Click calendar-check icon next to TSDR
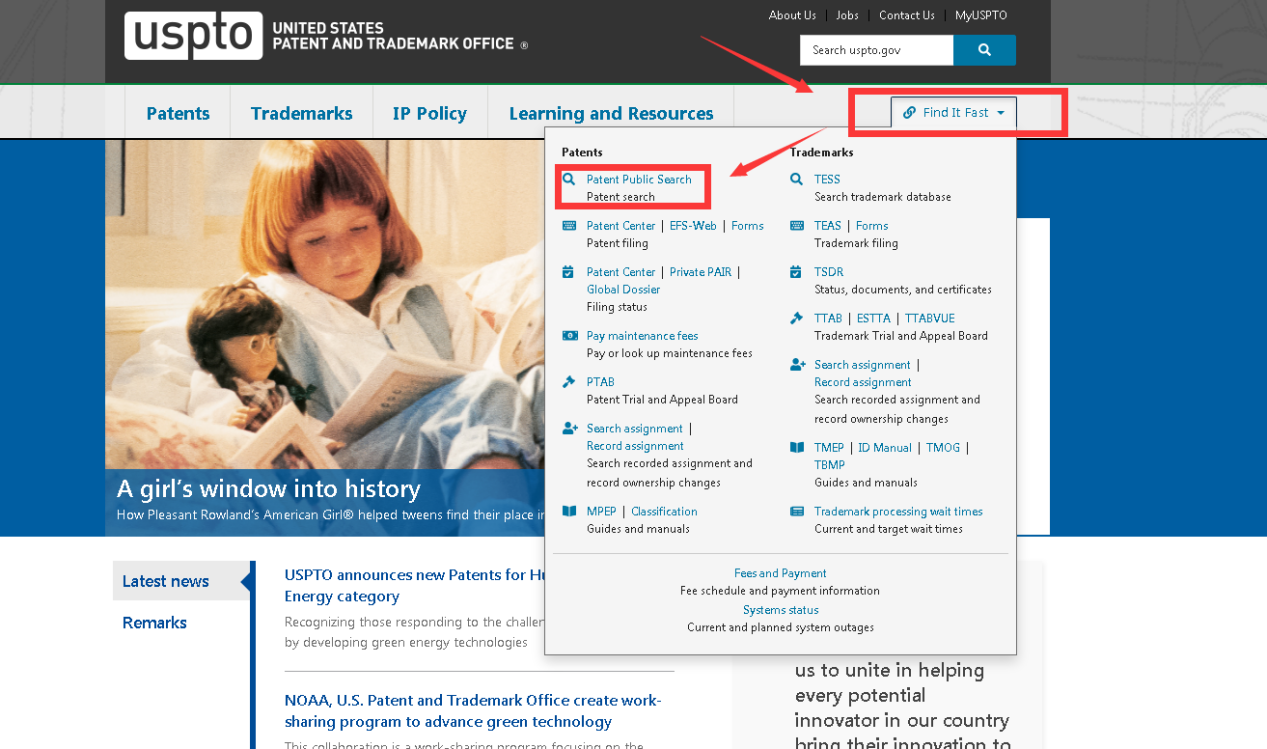Screen dimensions: 1267x749 pyautogui.click(x=797, y=272)
